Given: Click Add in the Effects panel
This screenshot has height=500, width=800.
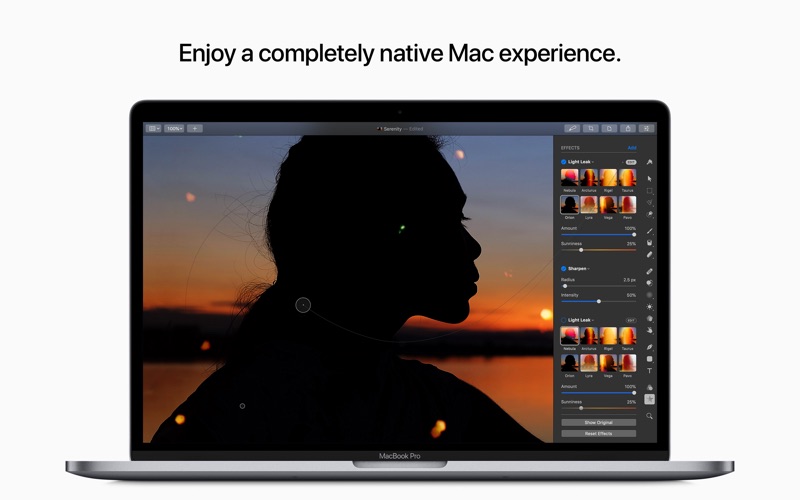Looking at the screenshot, I should coord(632,148).
